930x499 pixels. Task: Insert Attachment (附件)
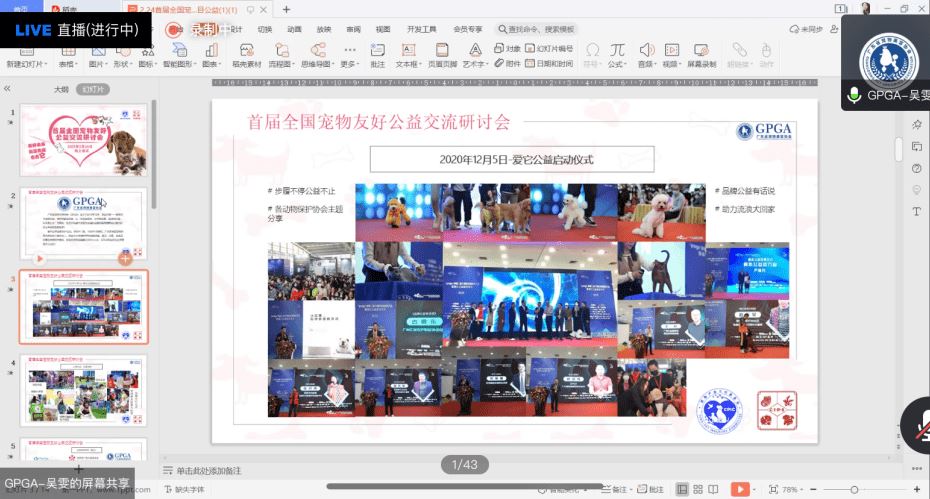point(508,63)
